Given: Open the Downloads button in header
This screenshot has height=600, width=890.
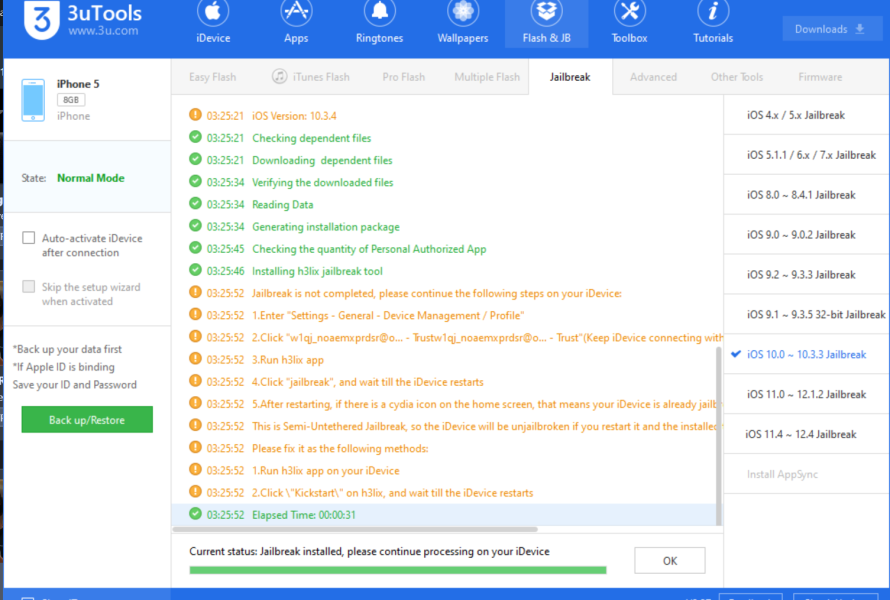Looking at the screenshot, I should [830, 29].
